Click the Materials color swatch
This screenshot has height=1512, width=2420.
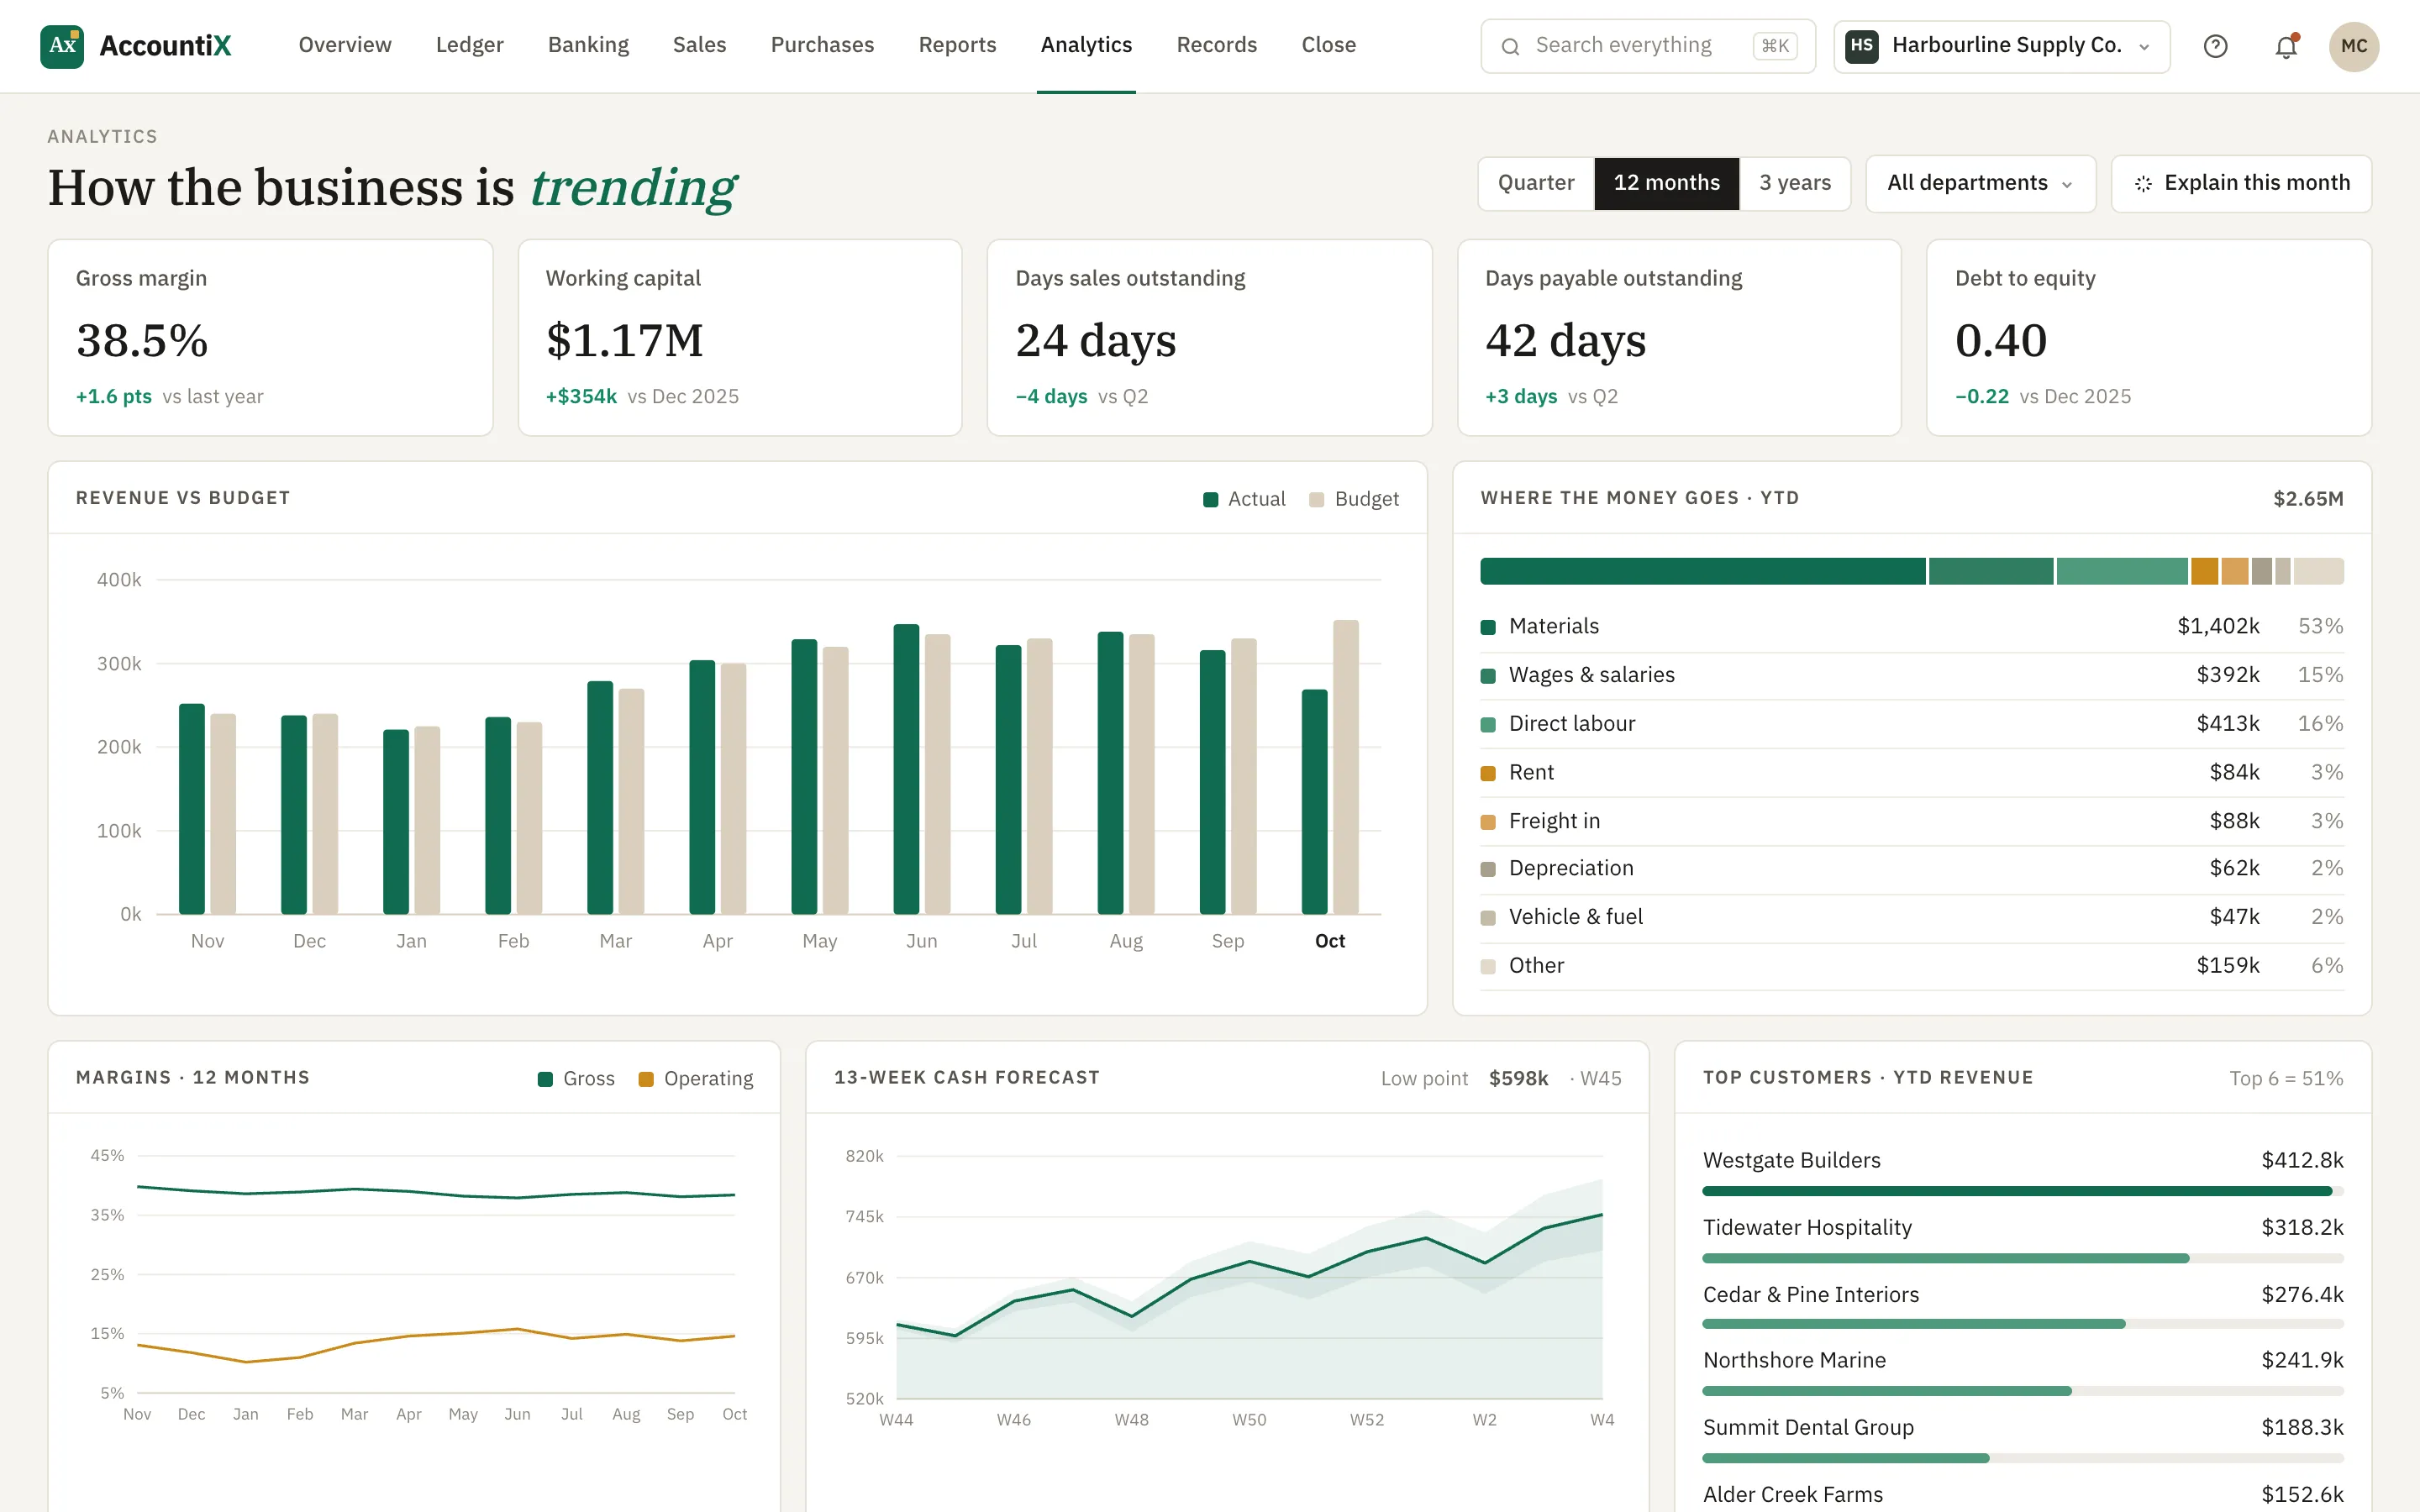1488,627
